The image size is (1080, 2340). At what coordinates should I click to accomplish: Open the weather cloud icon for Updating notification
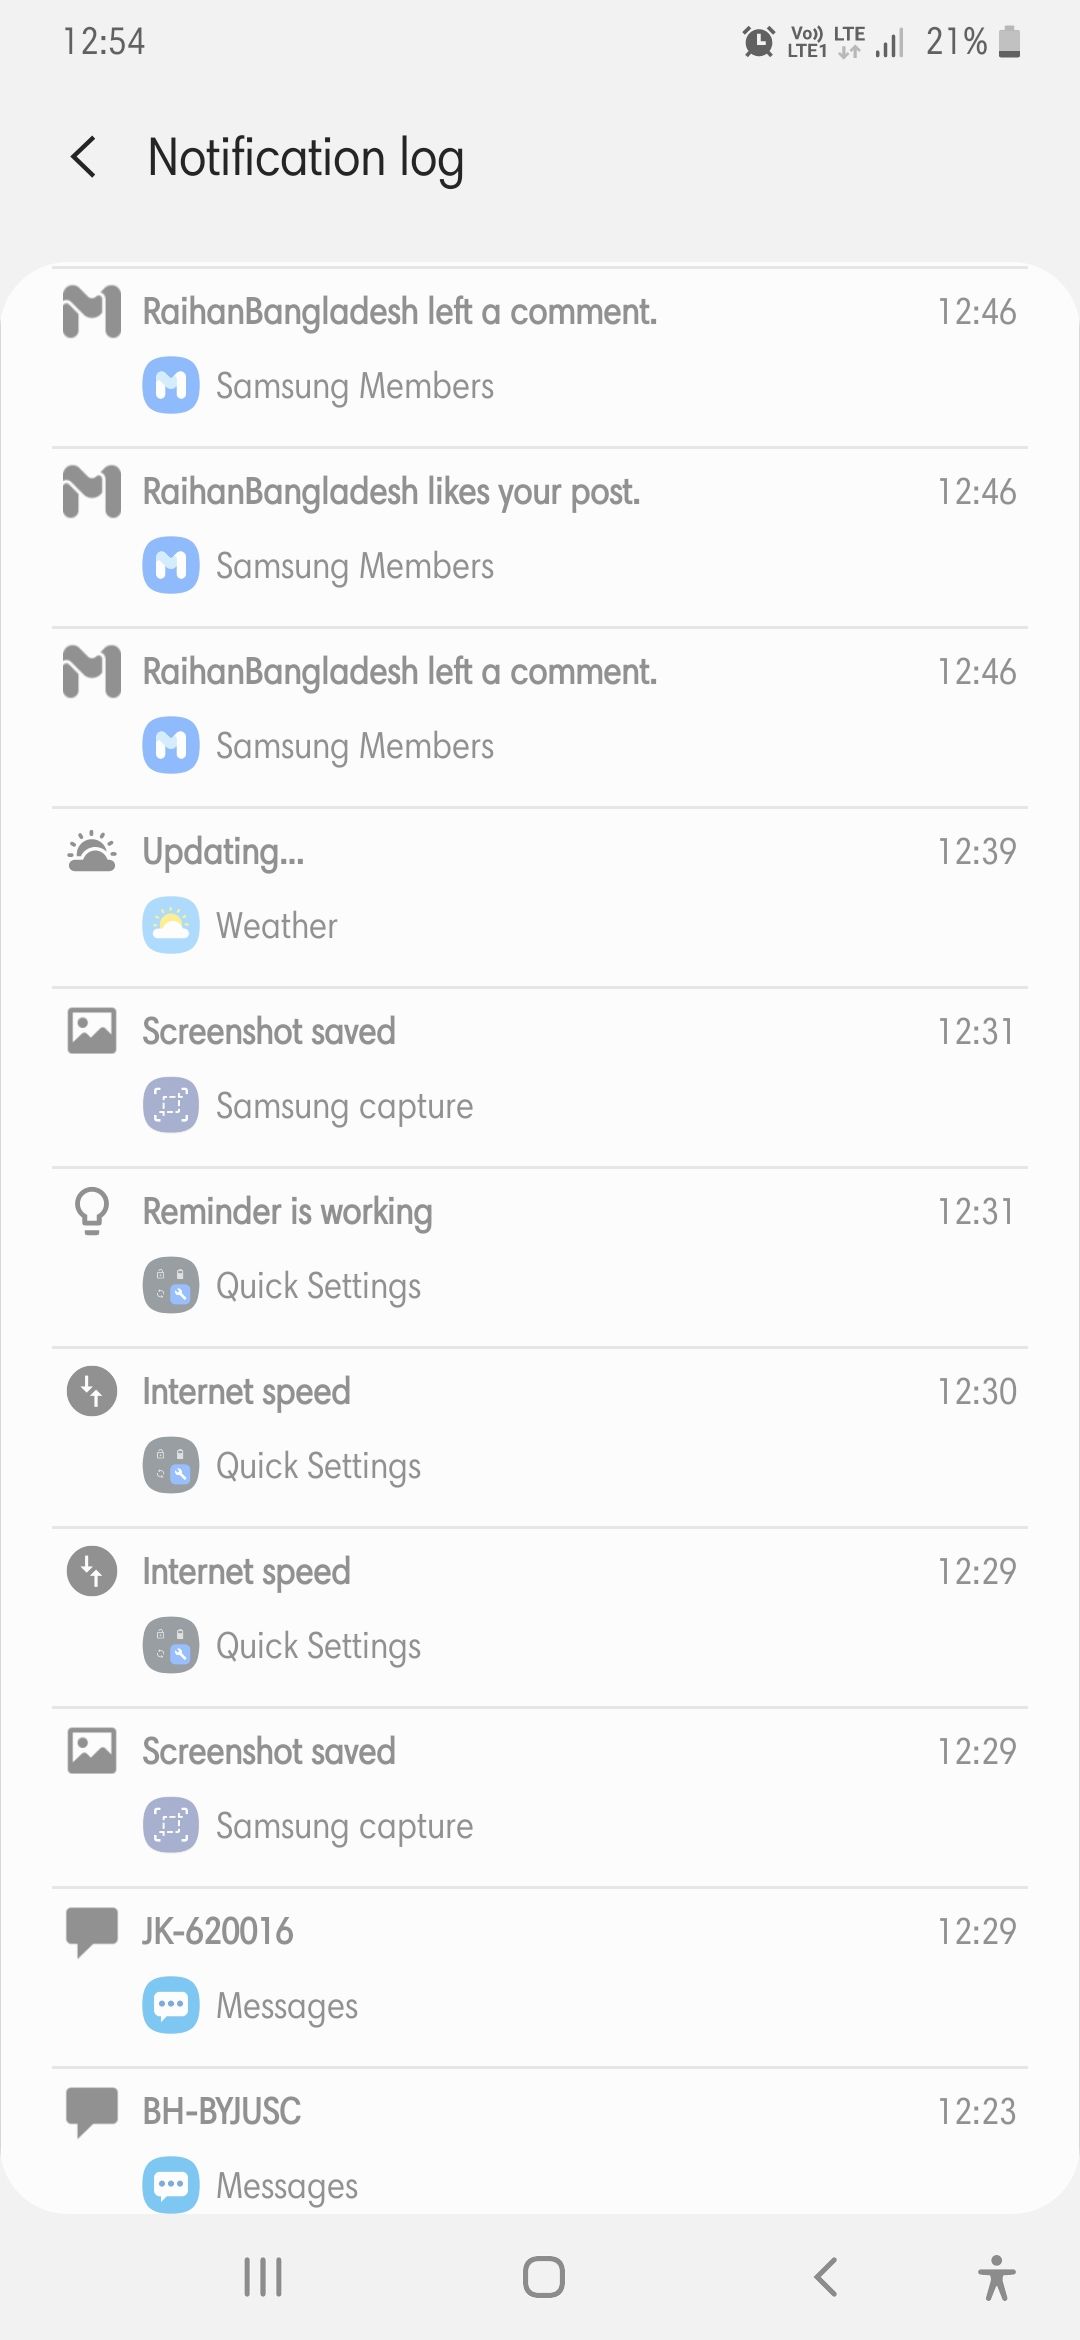coord(90,851)
